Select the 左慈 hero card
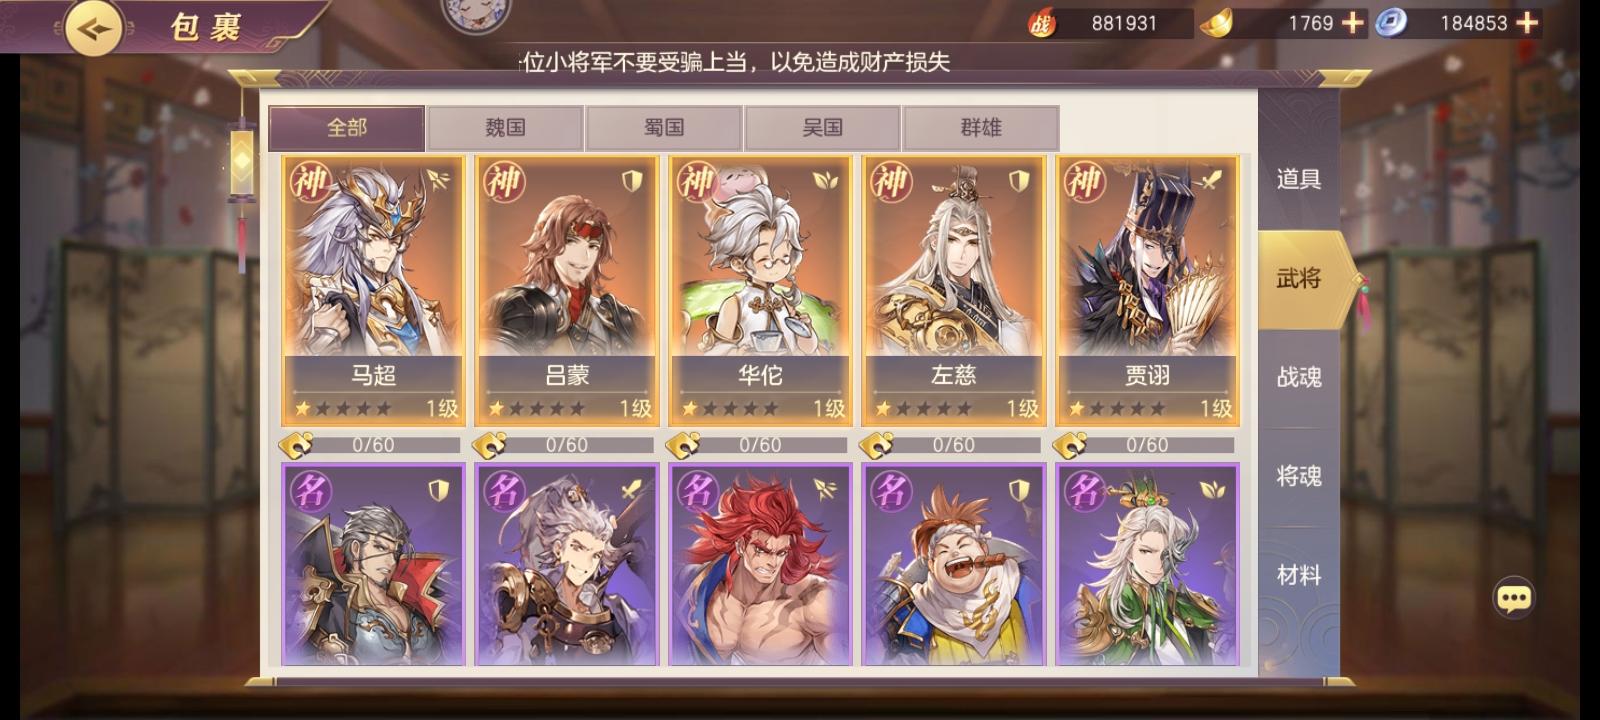Image resolution: width=1600 pixels, height=720 pixels. pos(954,290)
